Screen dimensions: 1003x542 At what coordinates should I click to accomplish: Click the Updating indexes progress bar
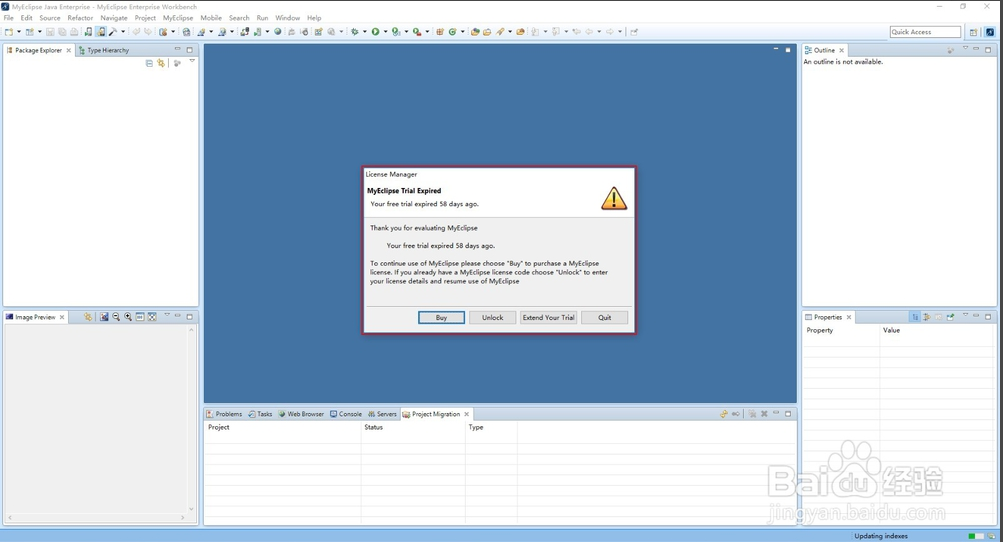(x=975, y=536)
